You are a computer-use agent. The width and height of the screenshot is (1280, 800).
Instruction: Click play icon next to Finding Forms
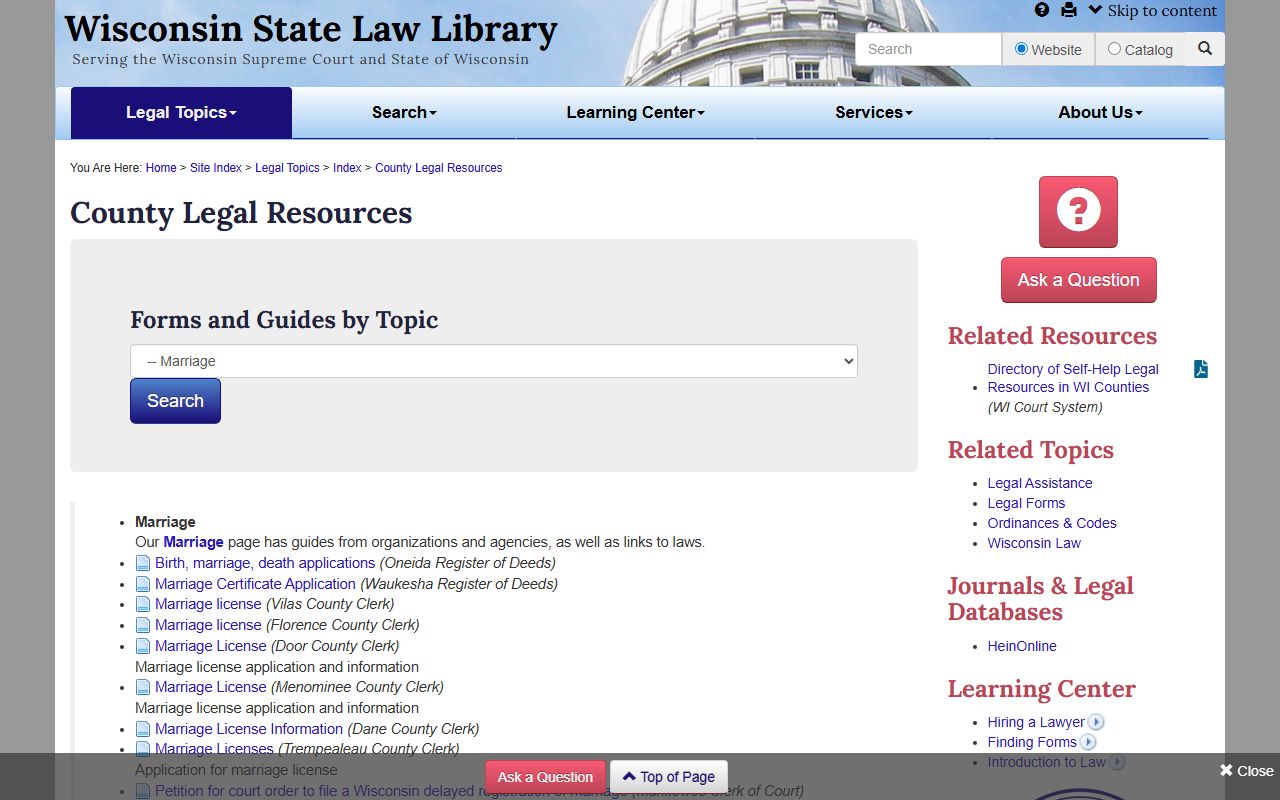tap(1088, 742)
